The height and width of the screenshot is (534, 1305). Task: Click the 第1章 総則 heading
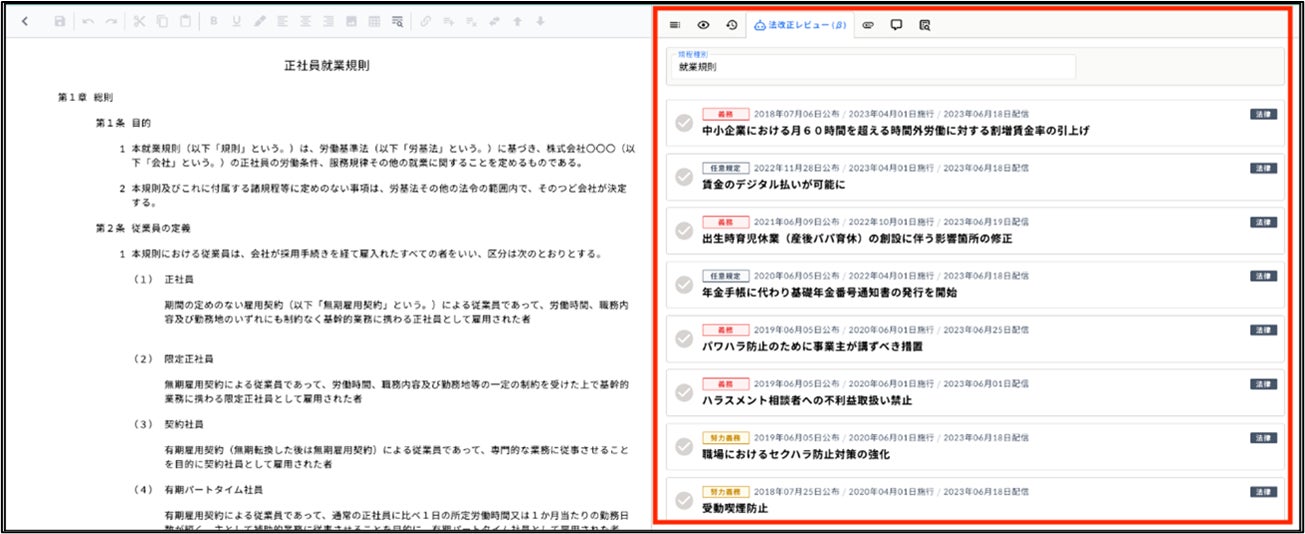tap(86, 98)
